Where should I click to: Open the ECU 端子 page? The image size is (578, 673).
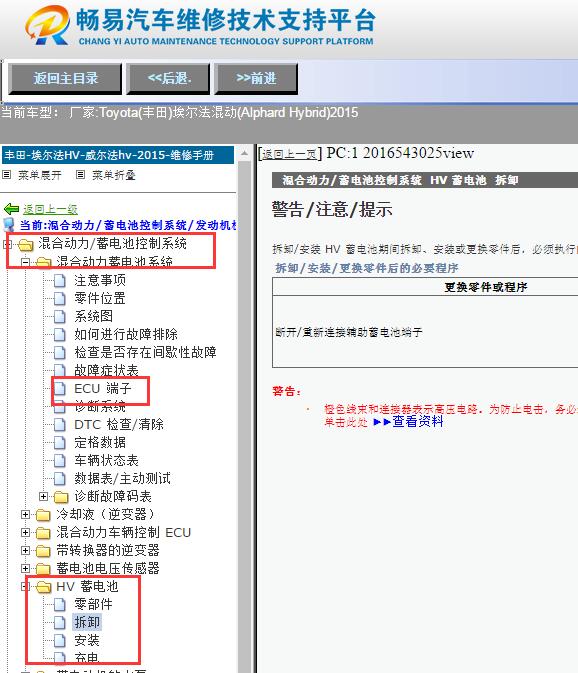coord(103,388)
